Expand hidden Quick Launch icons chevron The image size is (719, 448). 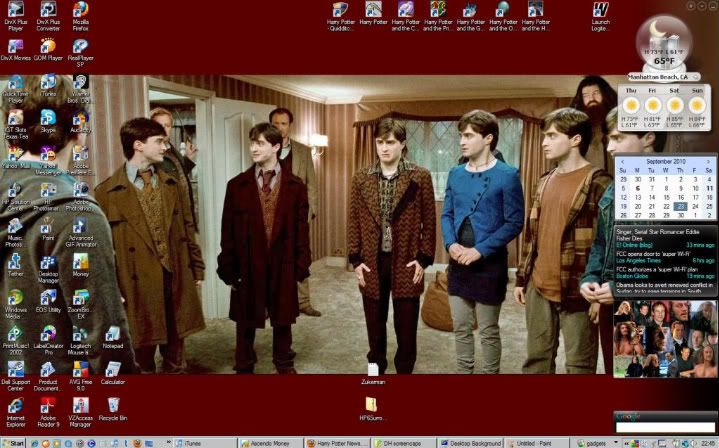(x=169, y=443)
